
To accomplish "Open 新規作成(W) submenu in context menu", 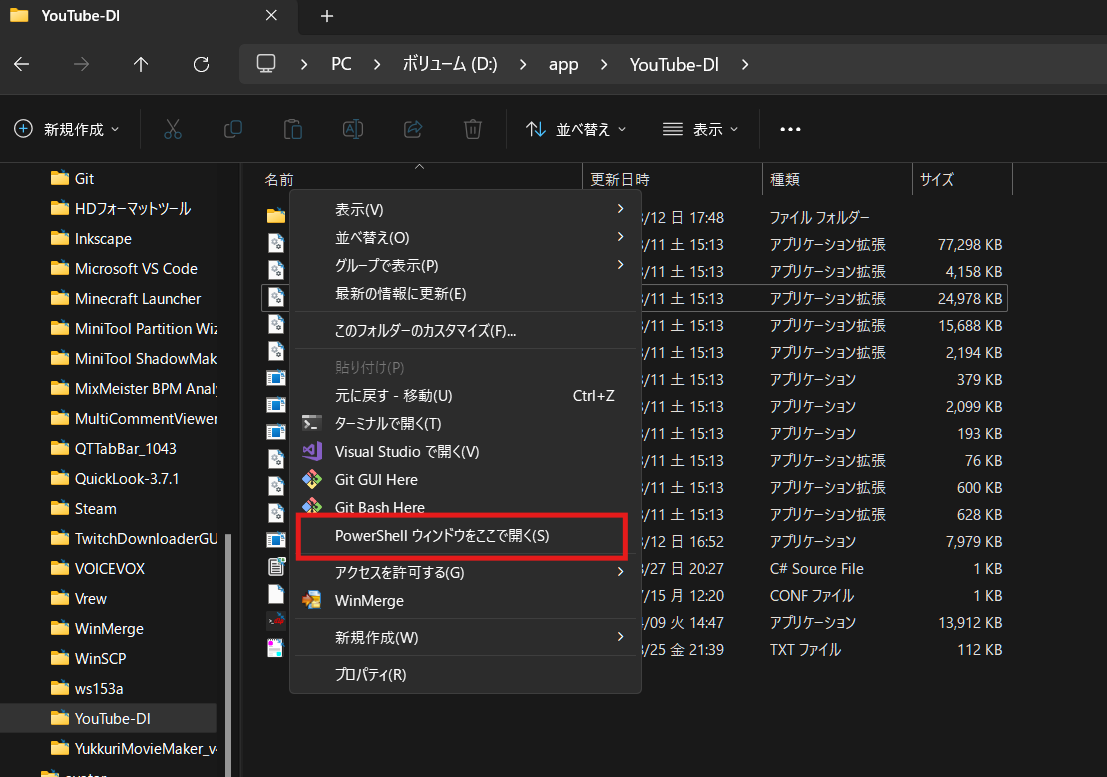I will (465, 637).
